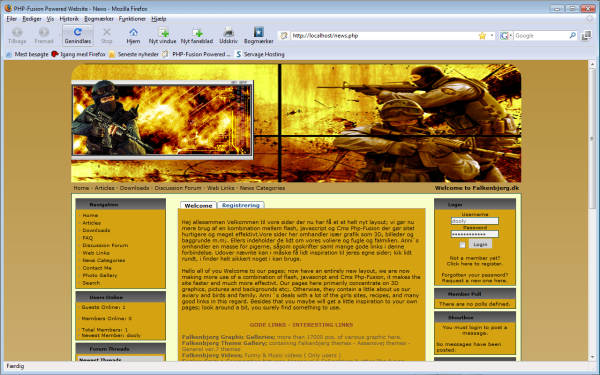Open Downloads in top site menu
This screenshot has width=600, height=375.
[x=134, y=188]
